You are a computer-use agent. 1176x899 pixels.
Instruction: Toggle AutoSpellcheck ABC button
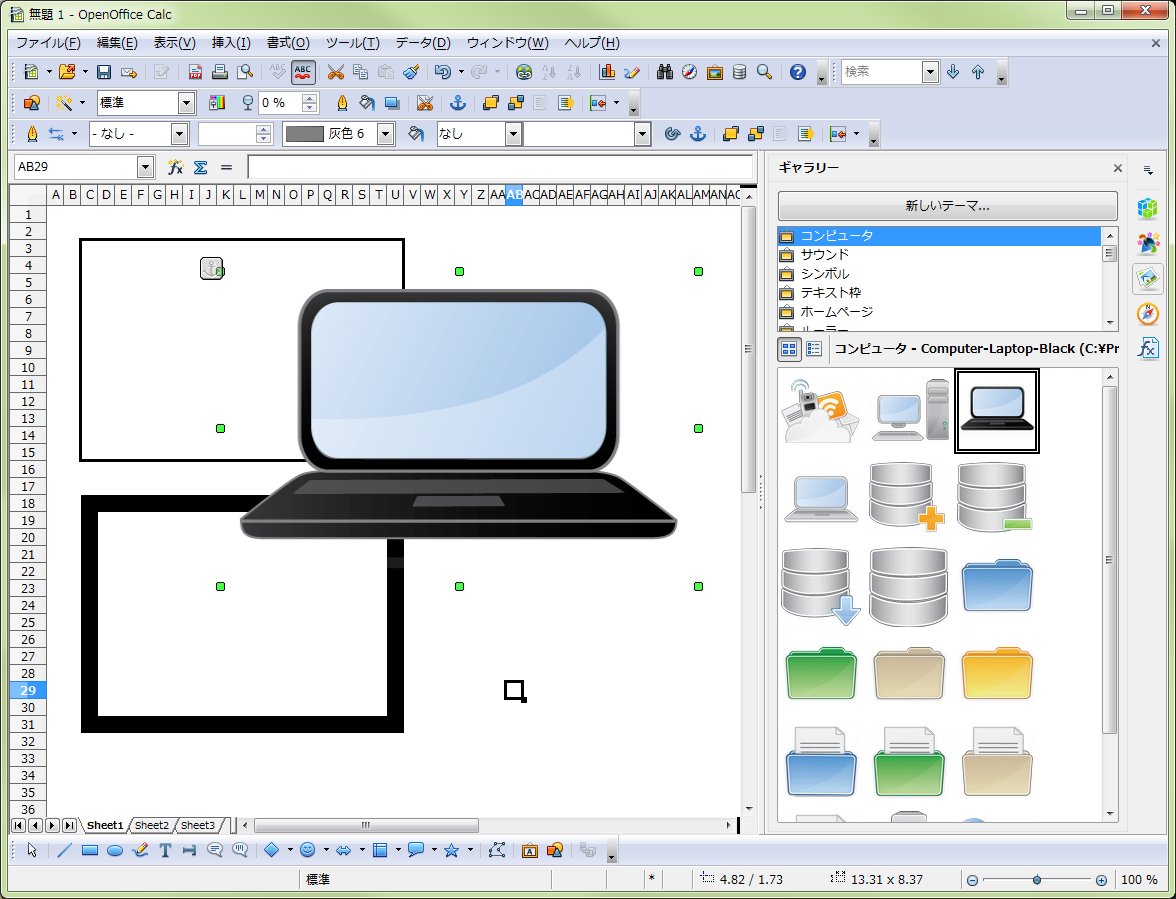pyautogui.click(x=303, y=72)
